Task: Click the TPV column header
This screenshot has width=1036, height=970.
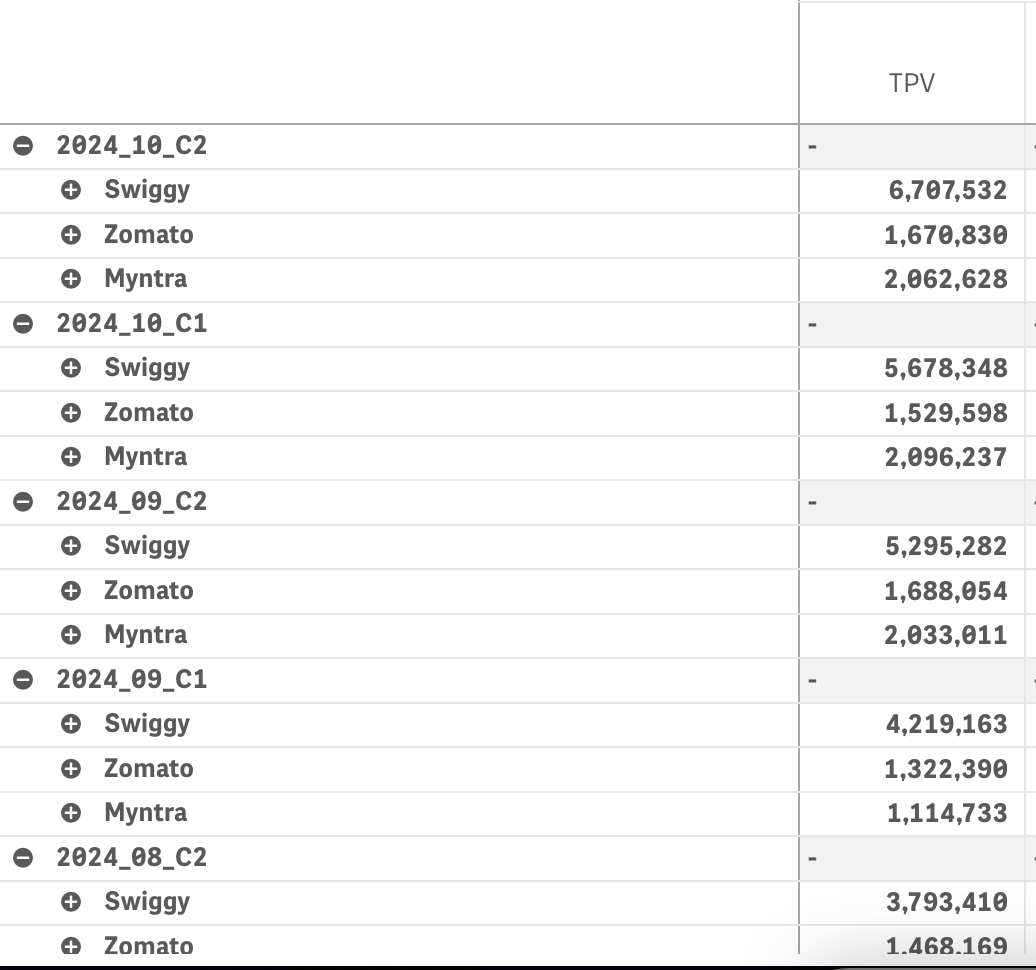Action: tap(912, 83)
